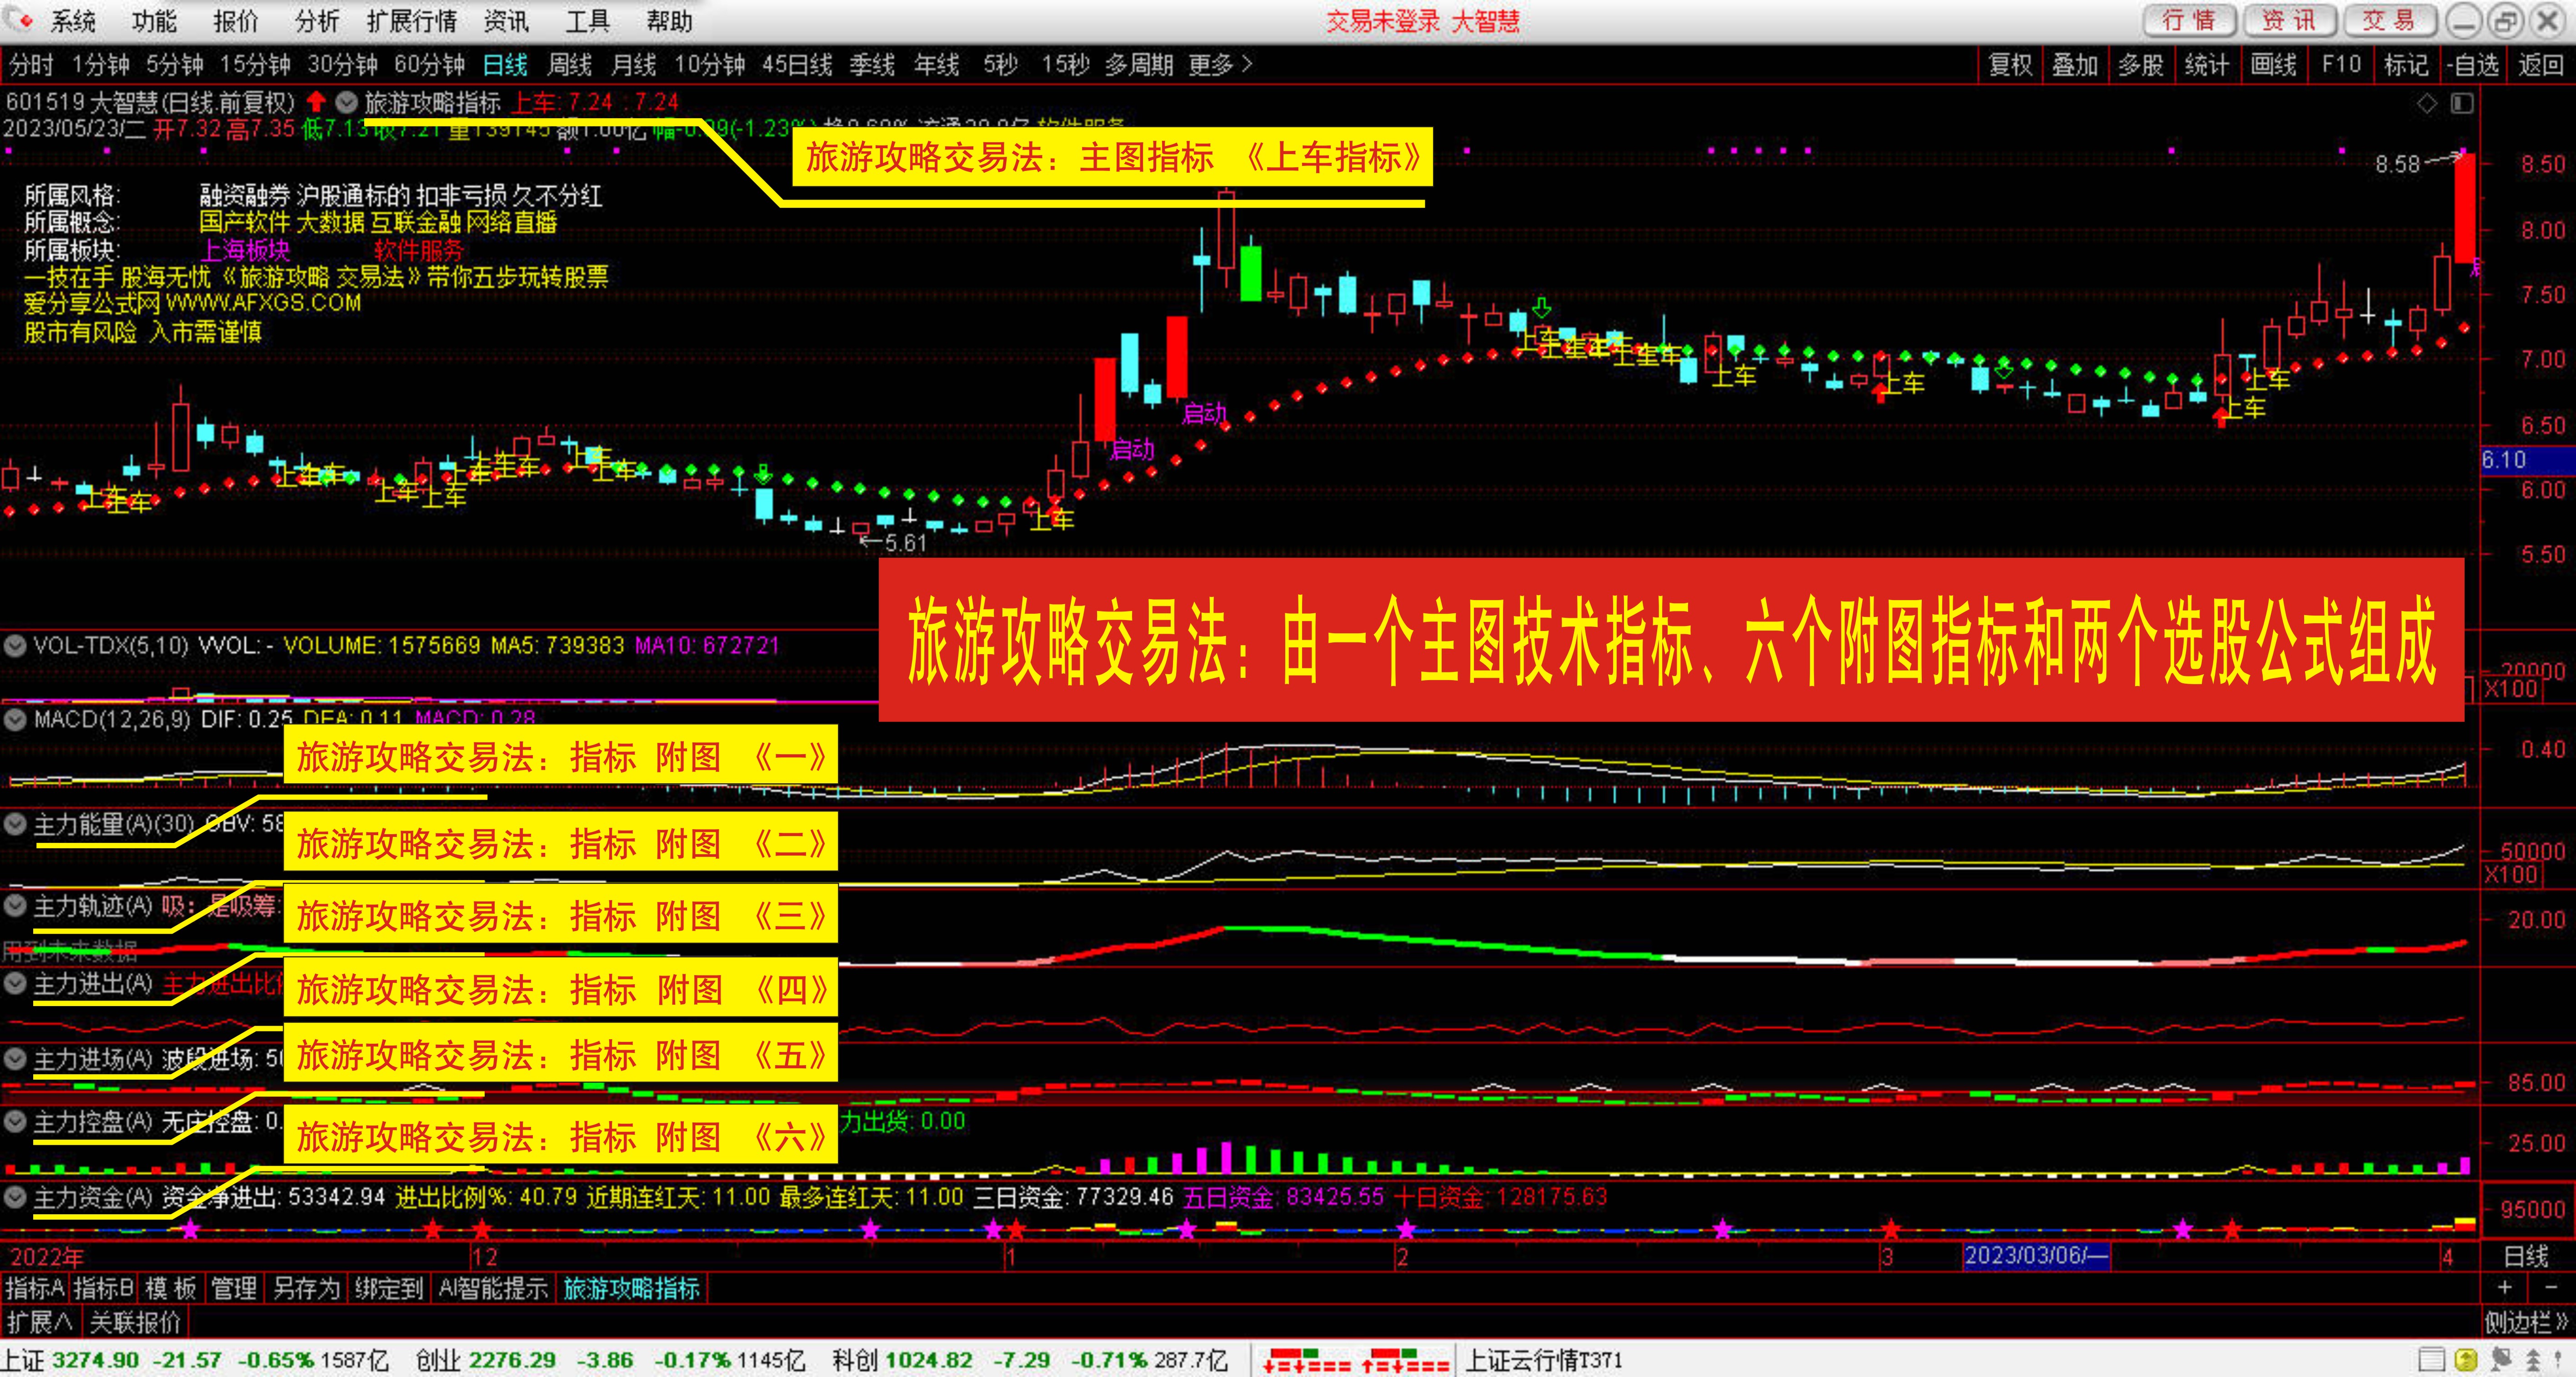Click the 2023/03/06 date marker on timeline
The width and height of the screenshot is (2576, 1377).
click(2036, 1256)
